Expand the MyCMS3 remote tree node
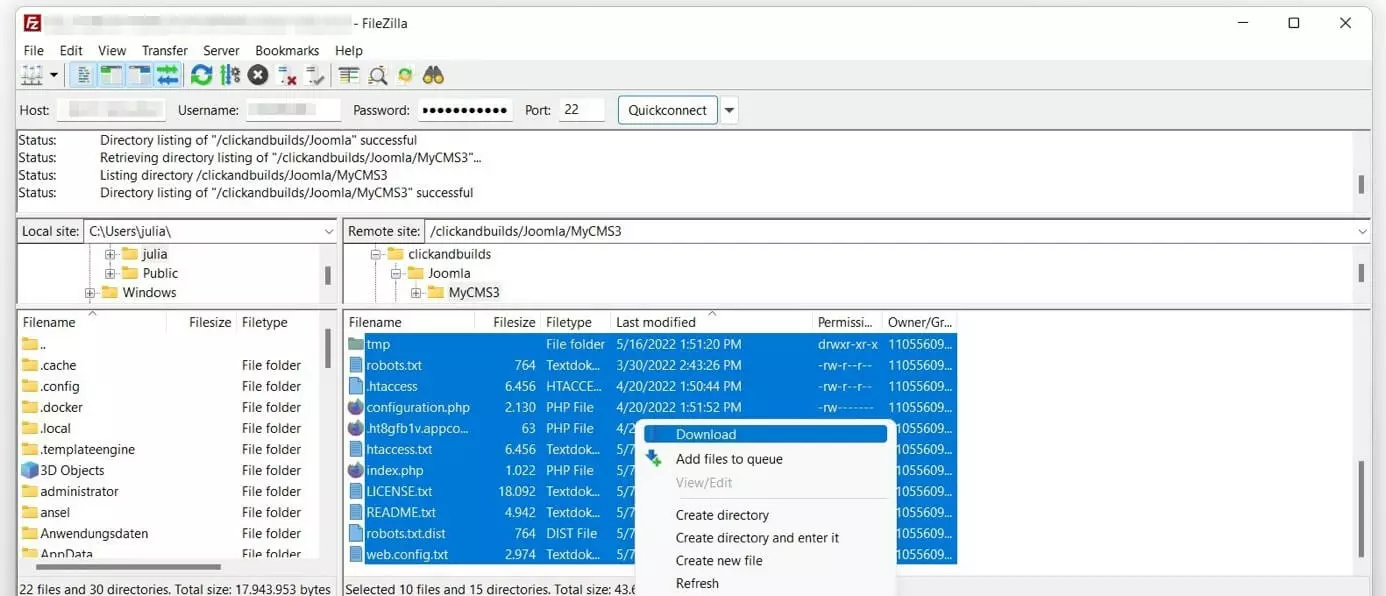Viewport: 1386px width, 596px height. [416, 293]
